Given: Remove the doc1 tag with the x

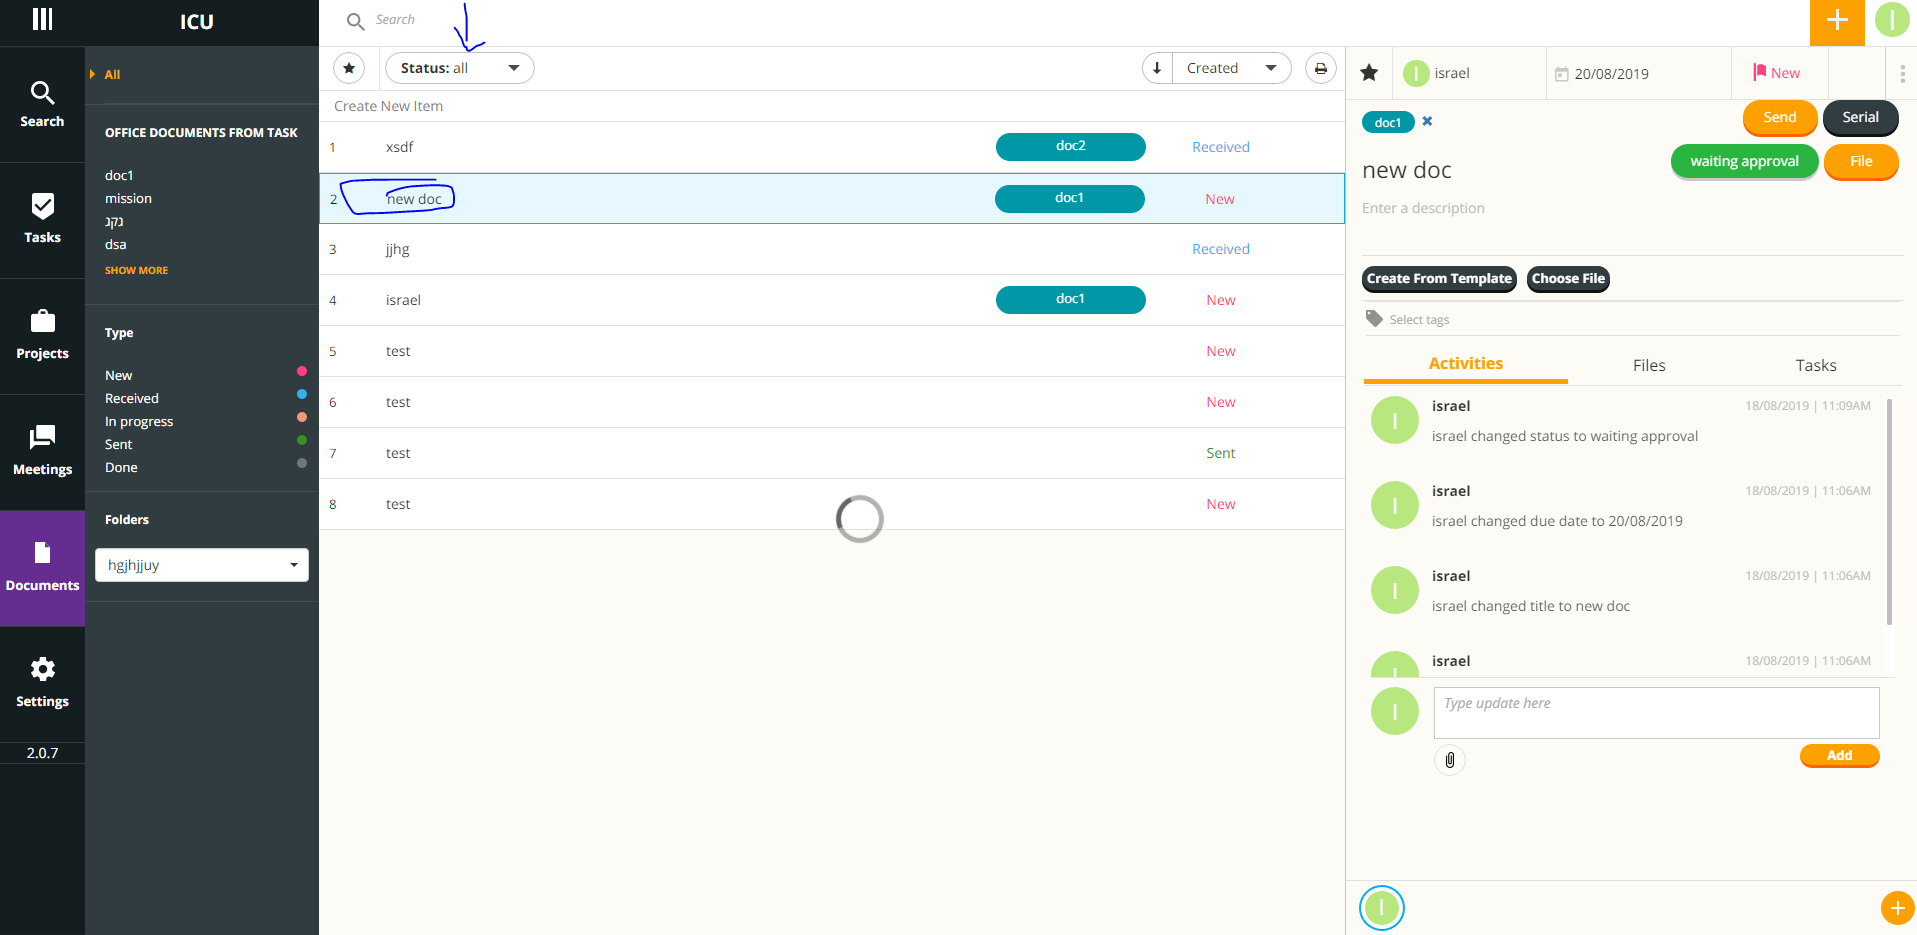Looking at the screenshot, I should pos(1427,121).
